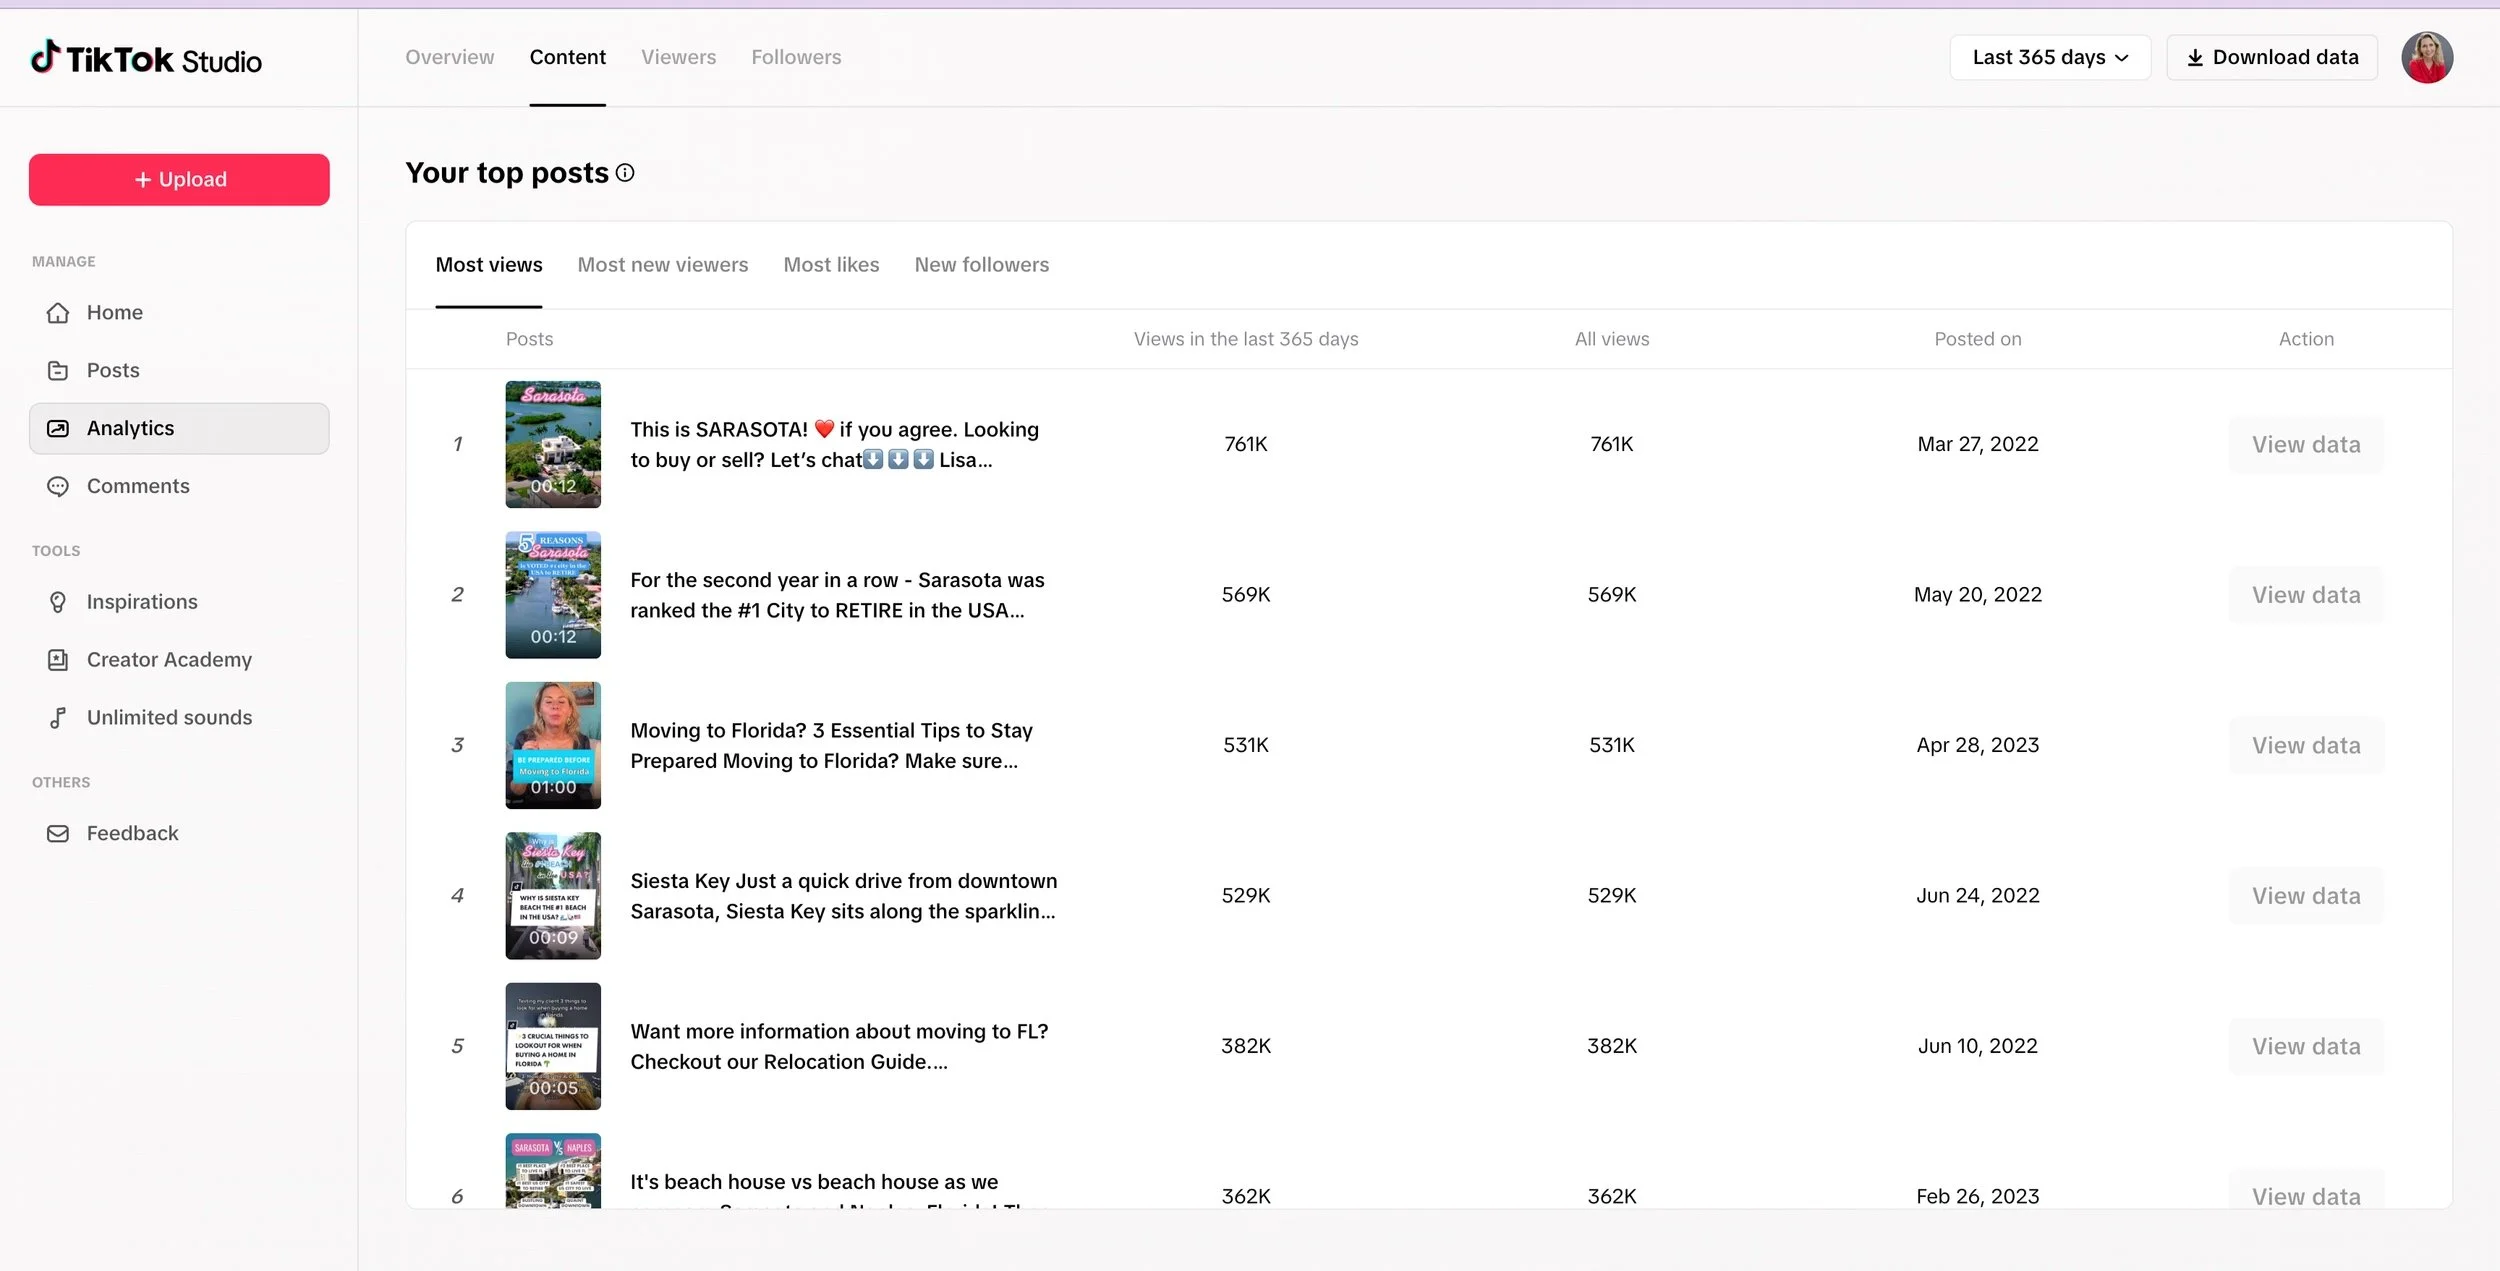Click the Comments speech-bubble icon

(58, 487)
